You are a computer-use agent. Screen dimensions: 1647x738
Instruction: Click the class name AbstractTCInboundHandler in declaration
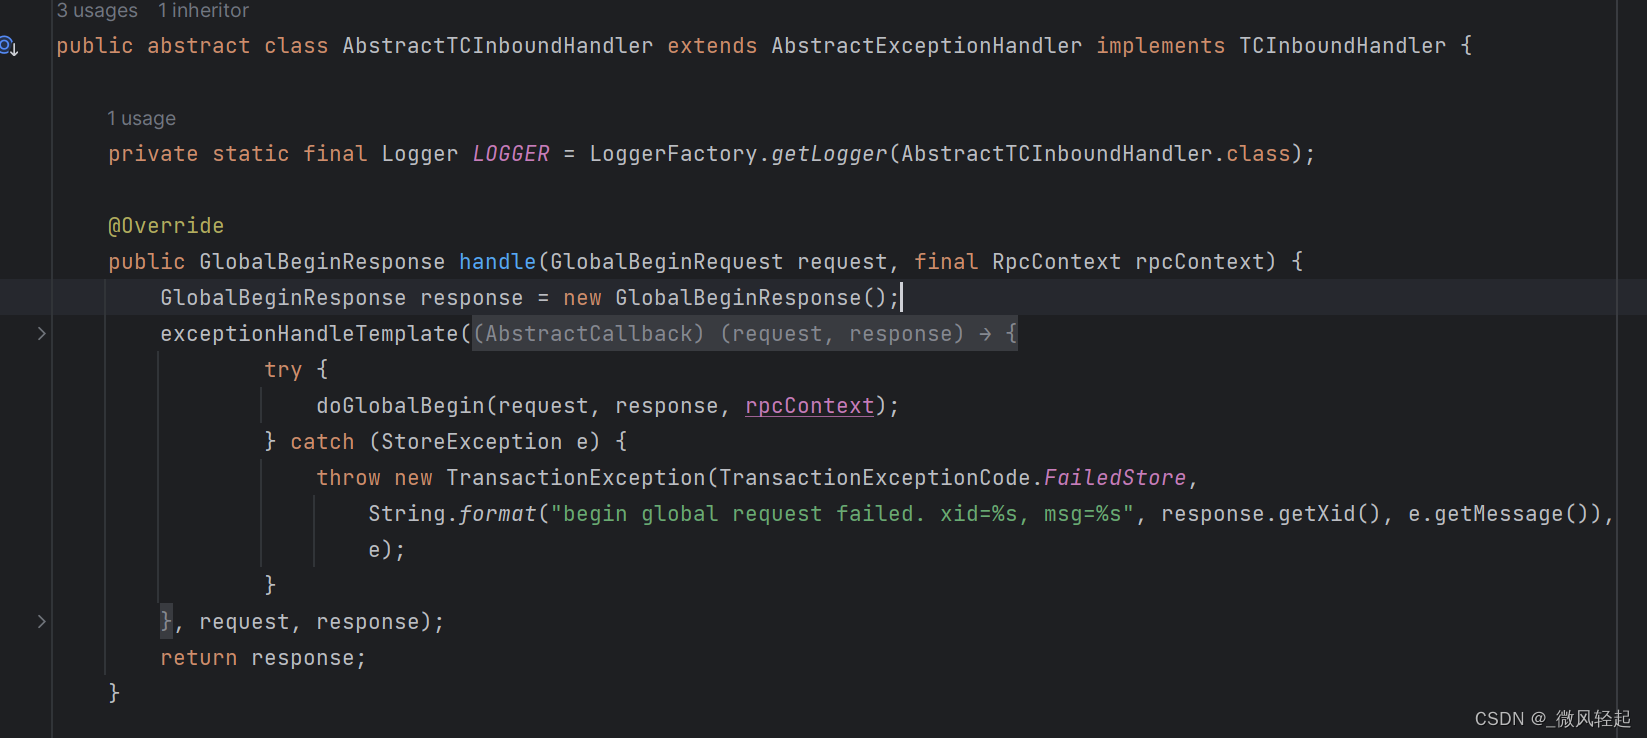click(498, 46)
